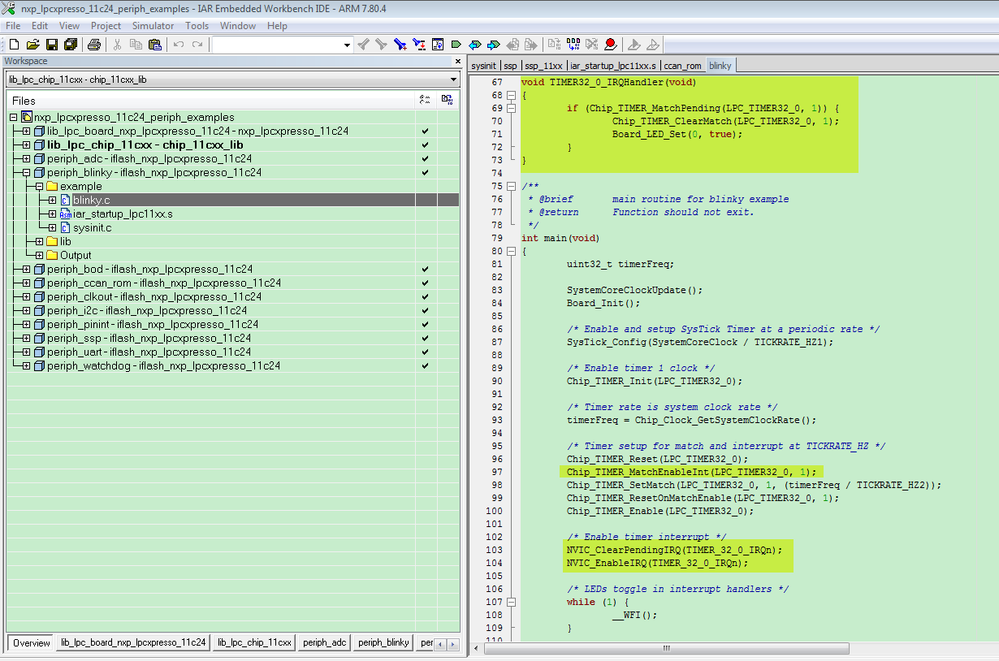Click the editor horizontal scrollbar thumb
The height and width of the screenshot is (661, 999).
tap(666, 648)
